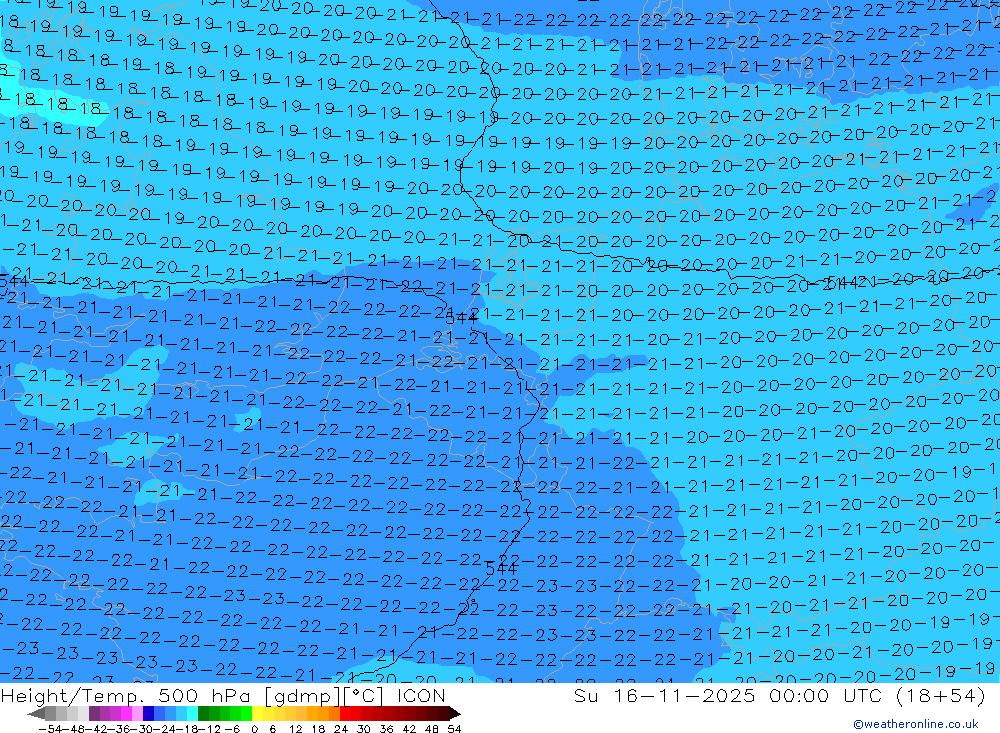Click the dark maroon right arrow of the color scale
Image resolution: width=1000 pixels, height=733 pixels.
[x=454, y=714]
